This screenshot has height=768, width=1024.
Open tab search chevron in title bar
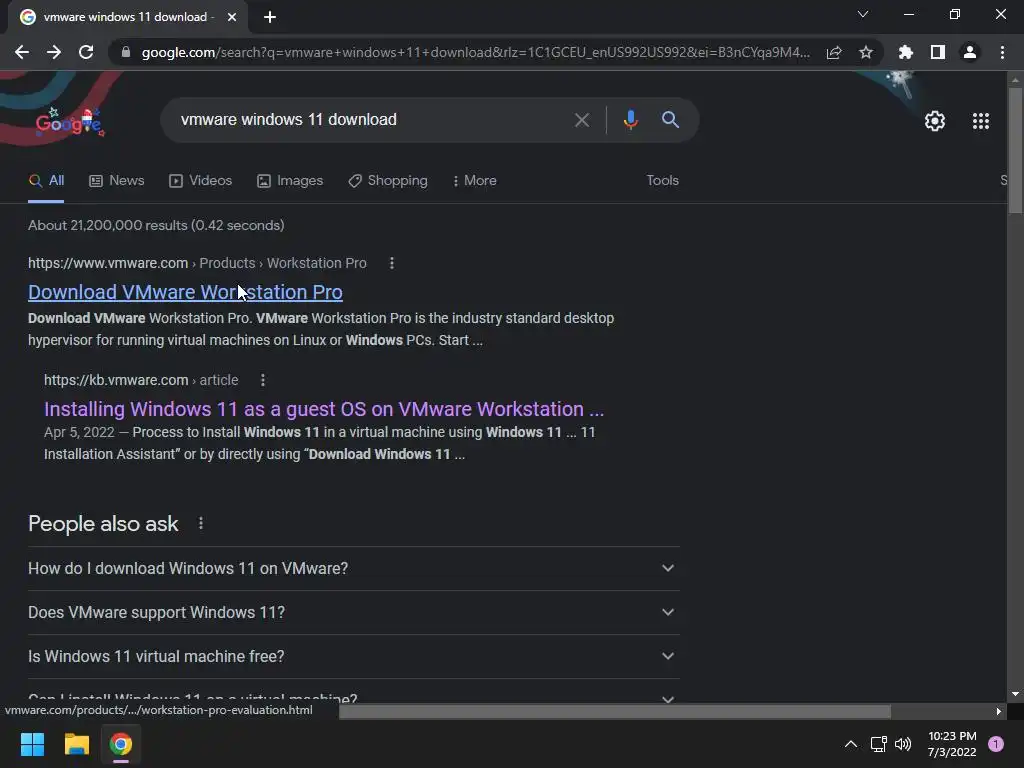coord(863,14)
